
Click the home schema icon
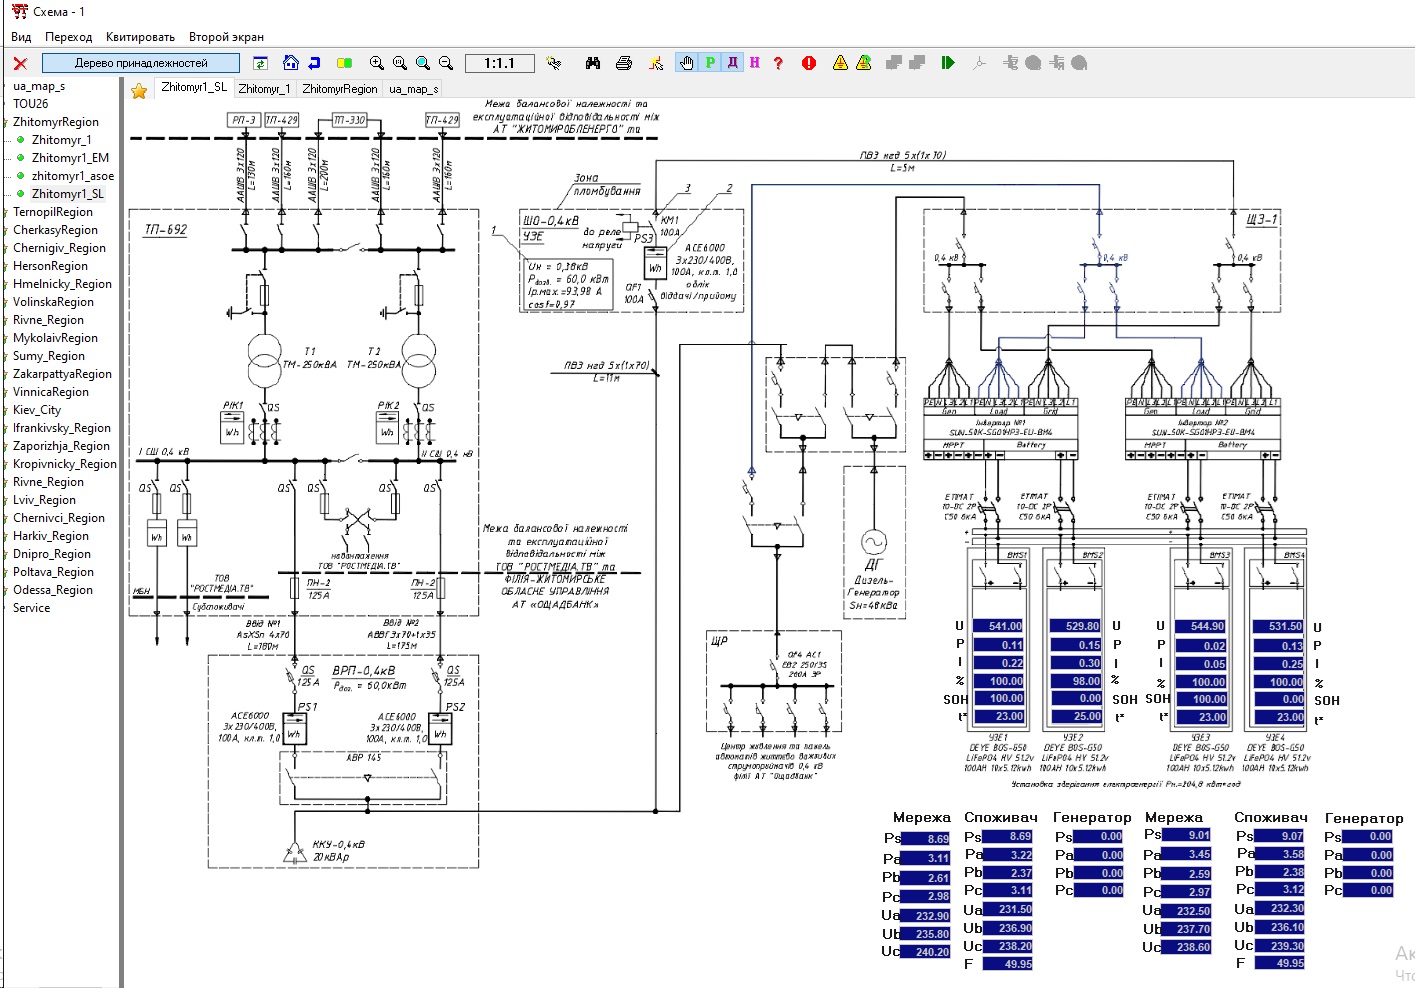point(291,63)
